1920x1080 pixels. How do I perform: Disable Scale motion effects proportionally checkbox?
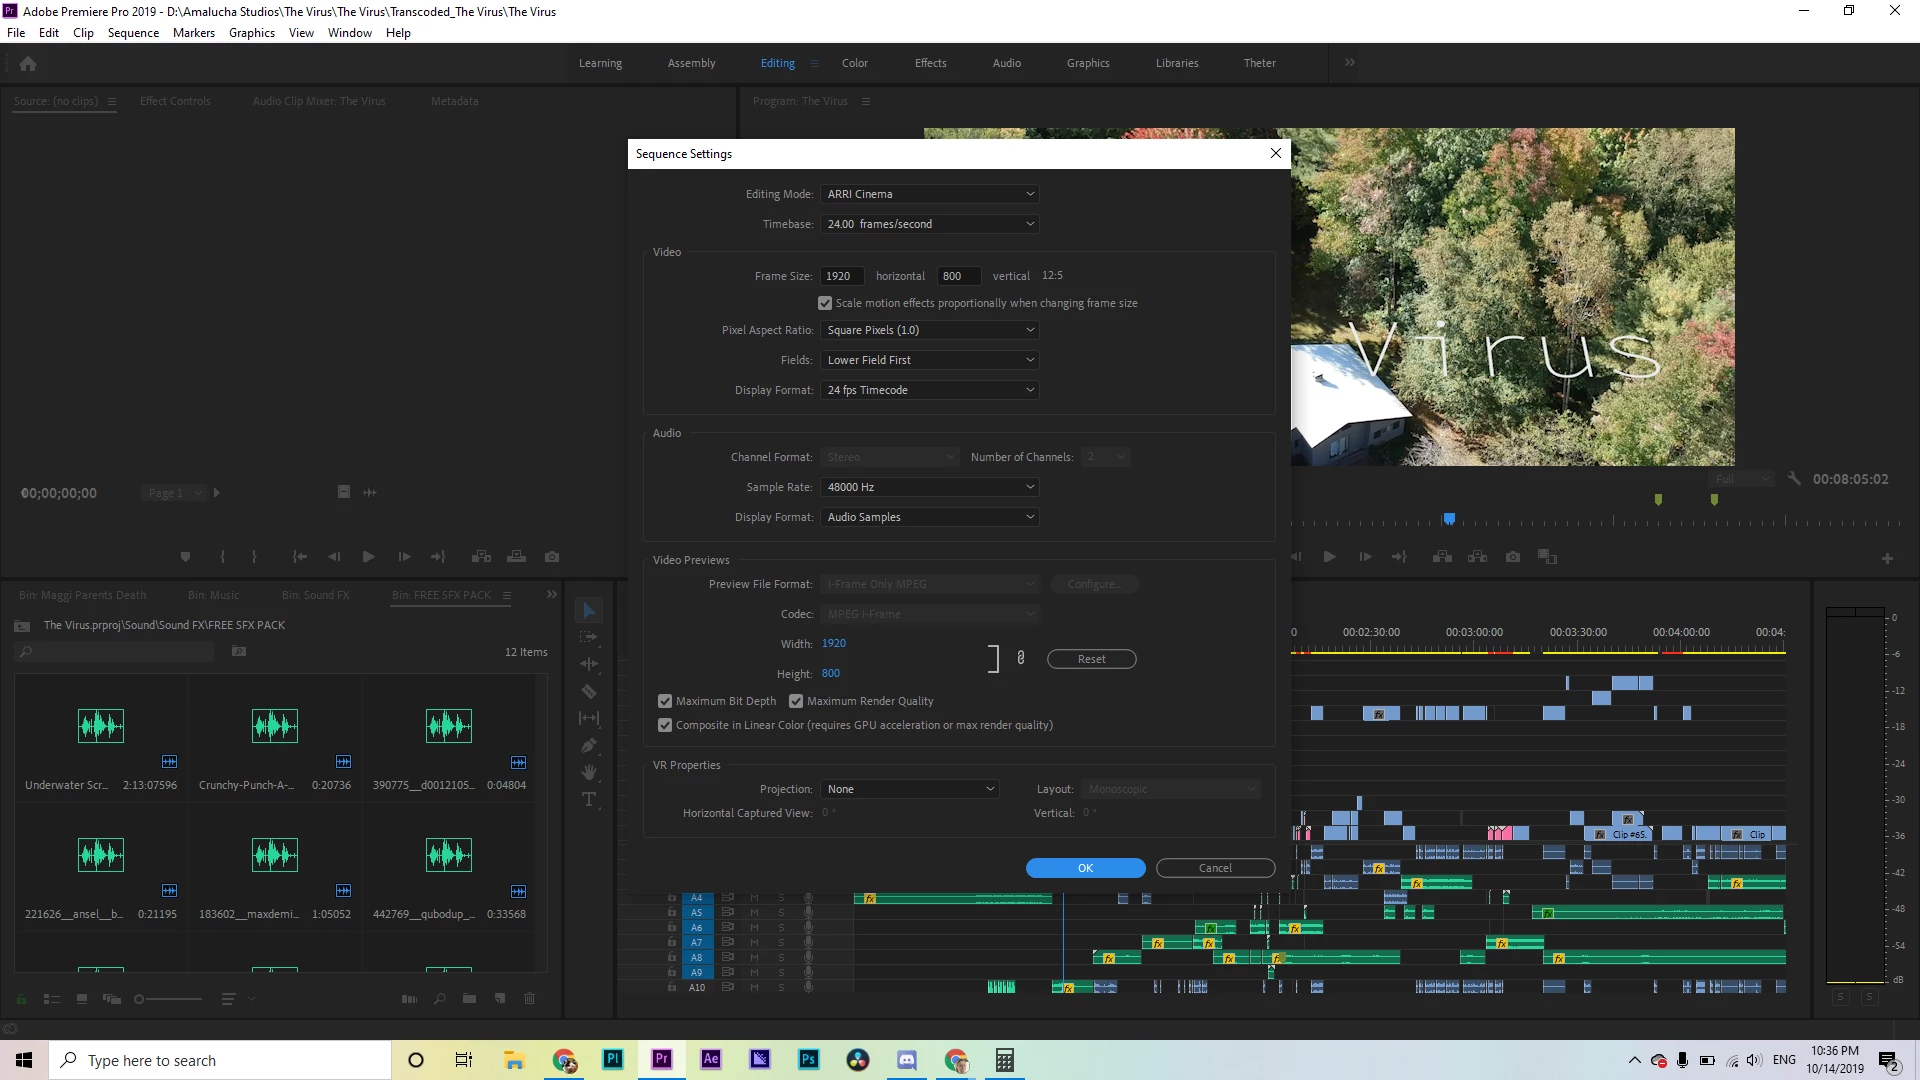click(x=825, y=303)
